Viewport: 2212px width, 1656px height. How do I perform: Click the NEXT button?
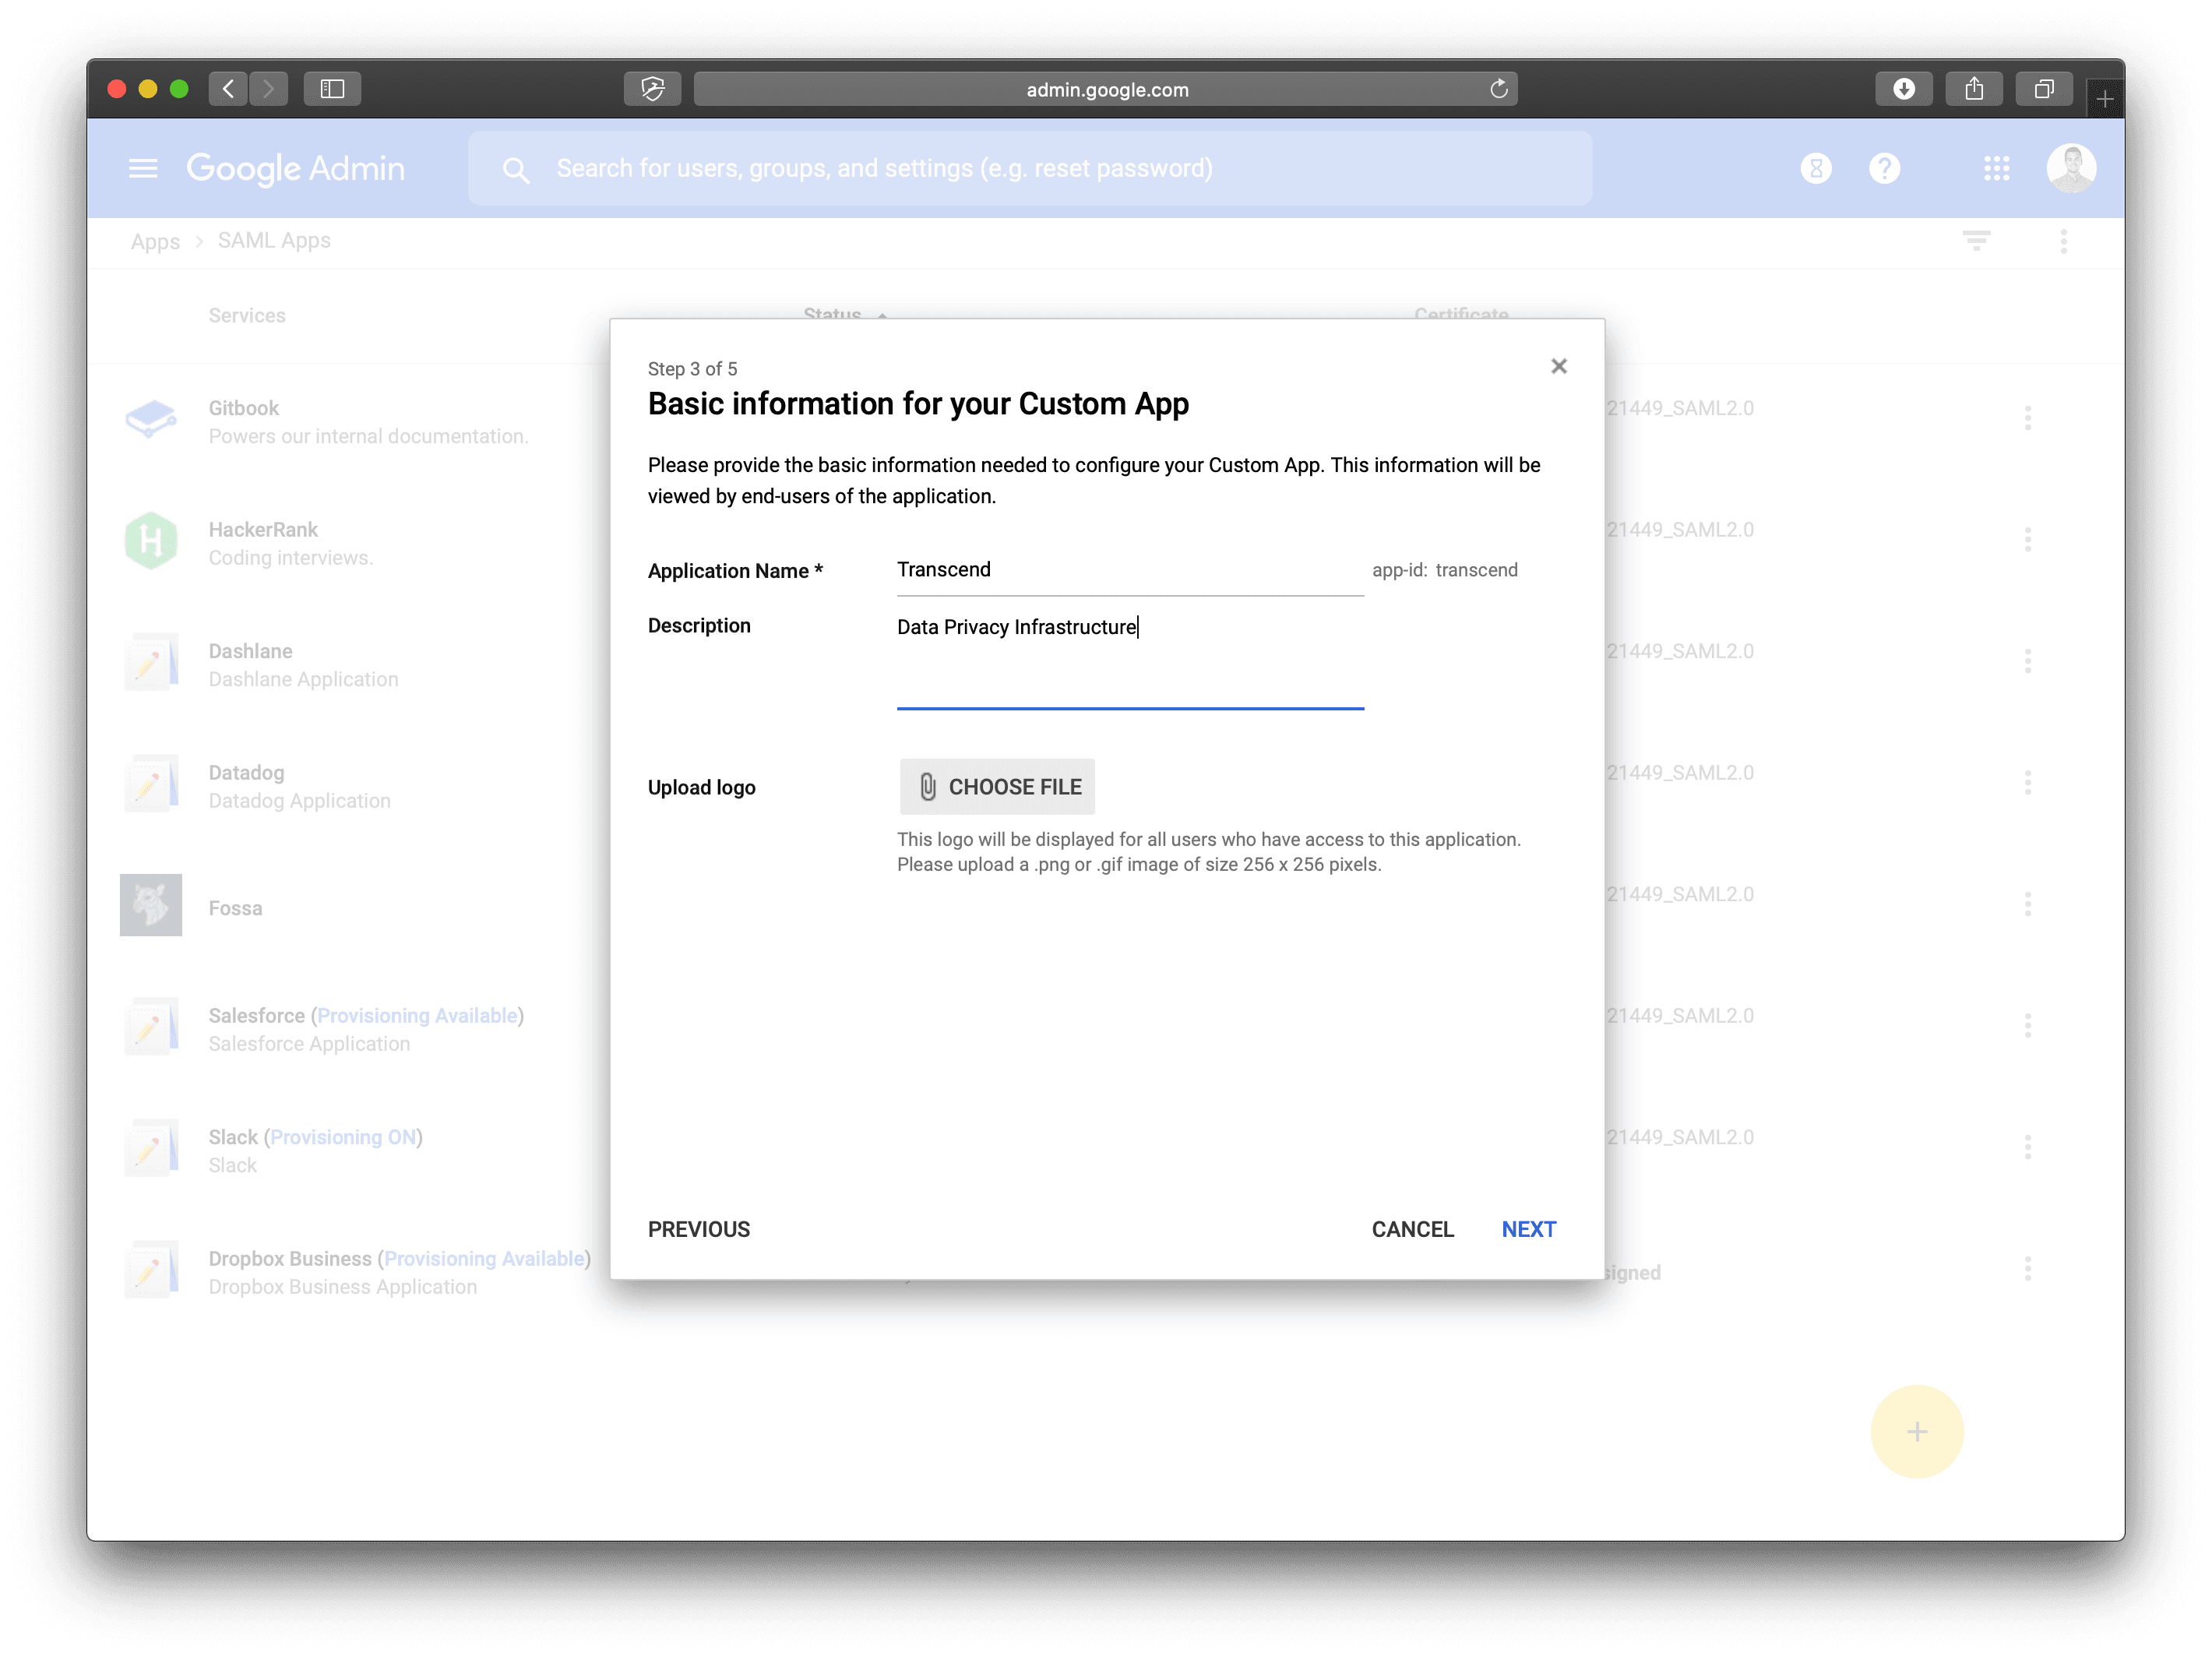tap(1528, 1229)
